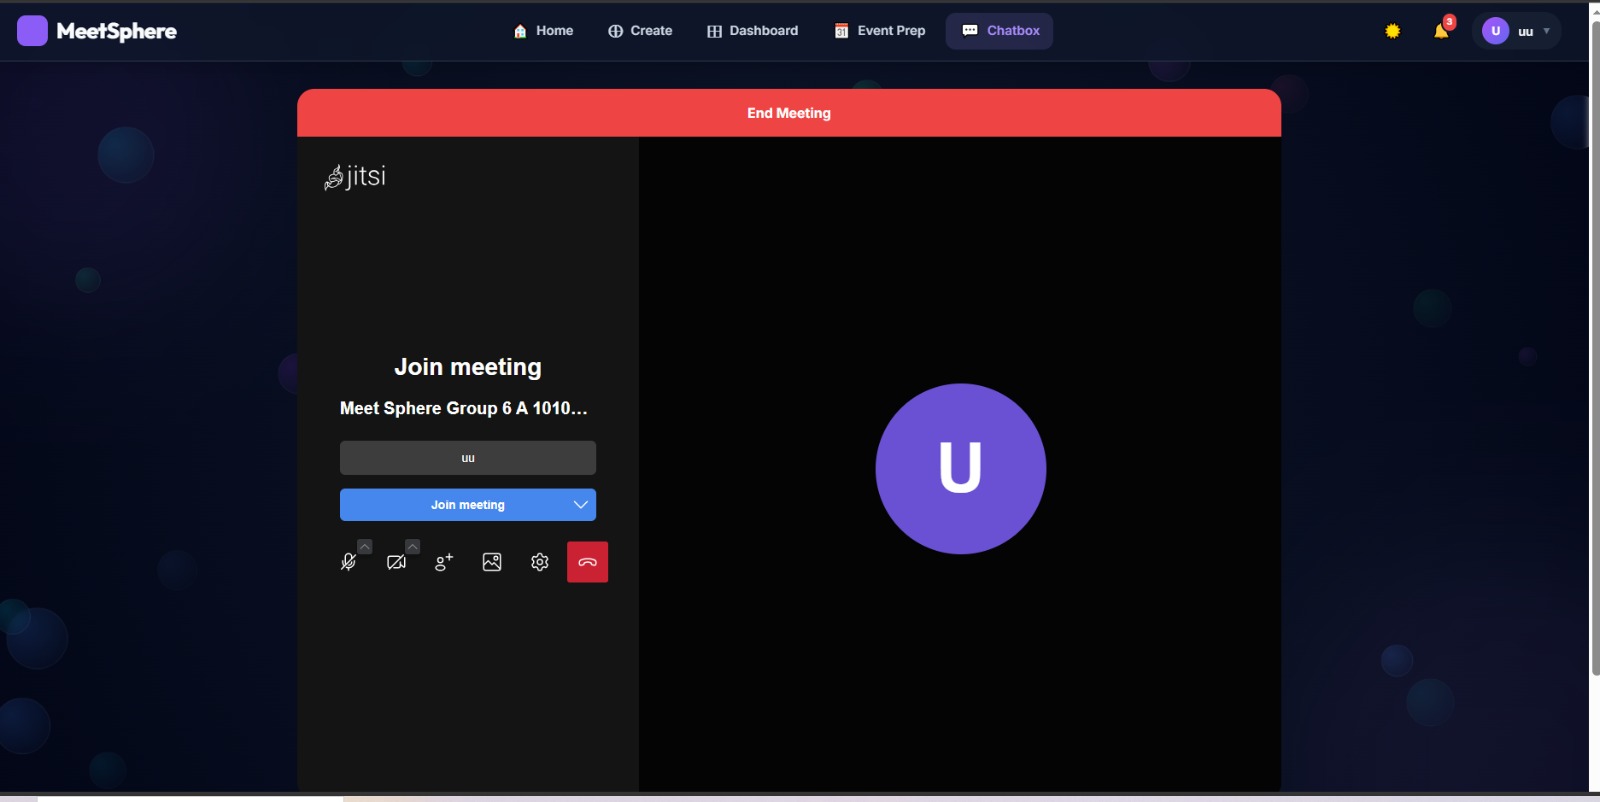Open the select background image icon
The image size is (1600, 802).
[x=492, y=562]
